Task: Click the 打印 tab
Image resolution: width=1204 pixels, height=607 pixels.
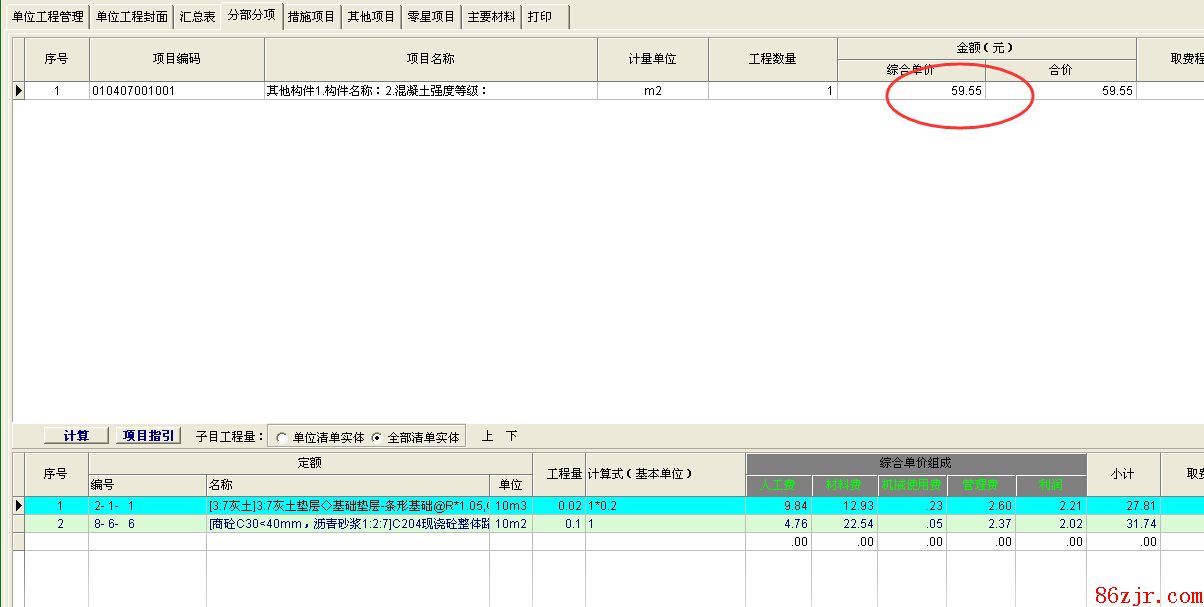Action: point(540,17)
